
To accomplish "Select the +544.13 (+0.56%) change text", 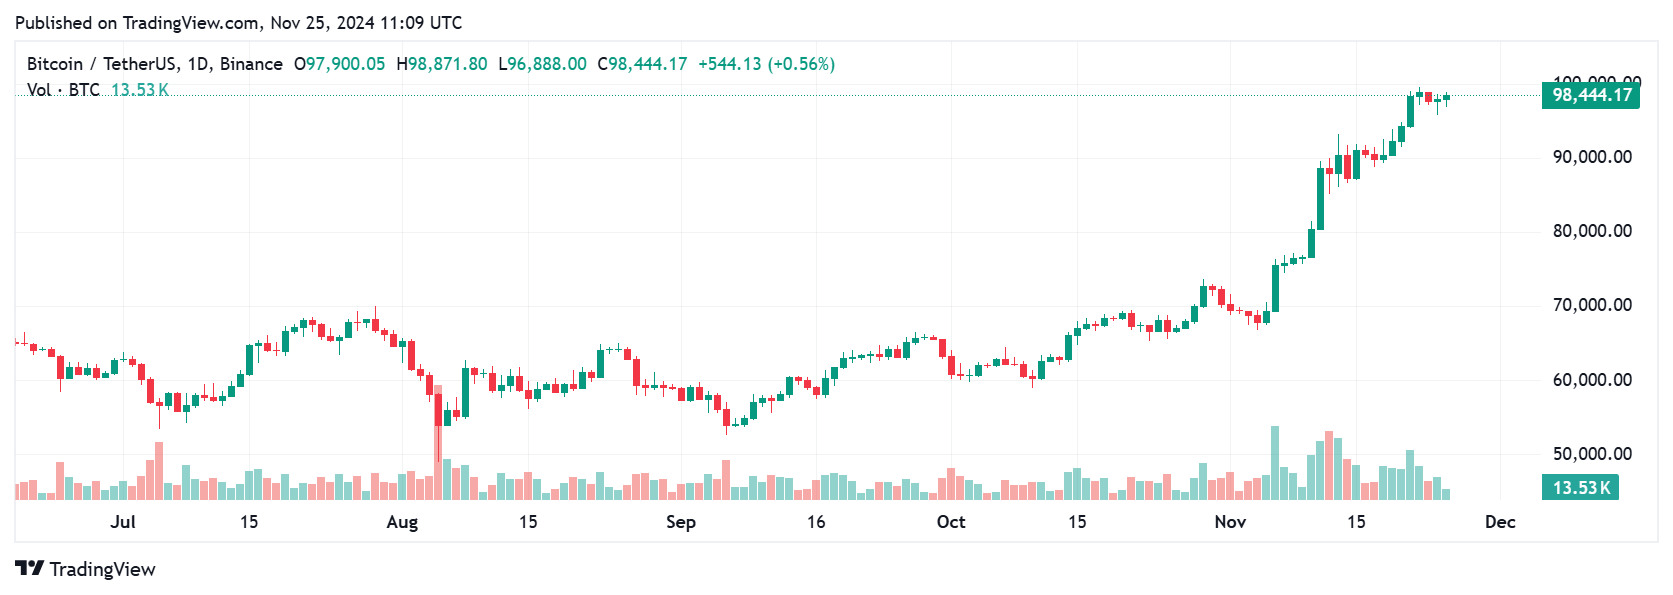I will (x=766, y=64).
